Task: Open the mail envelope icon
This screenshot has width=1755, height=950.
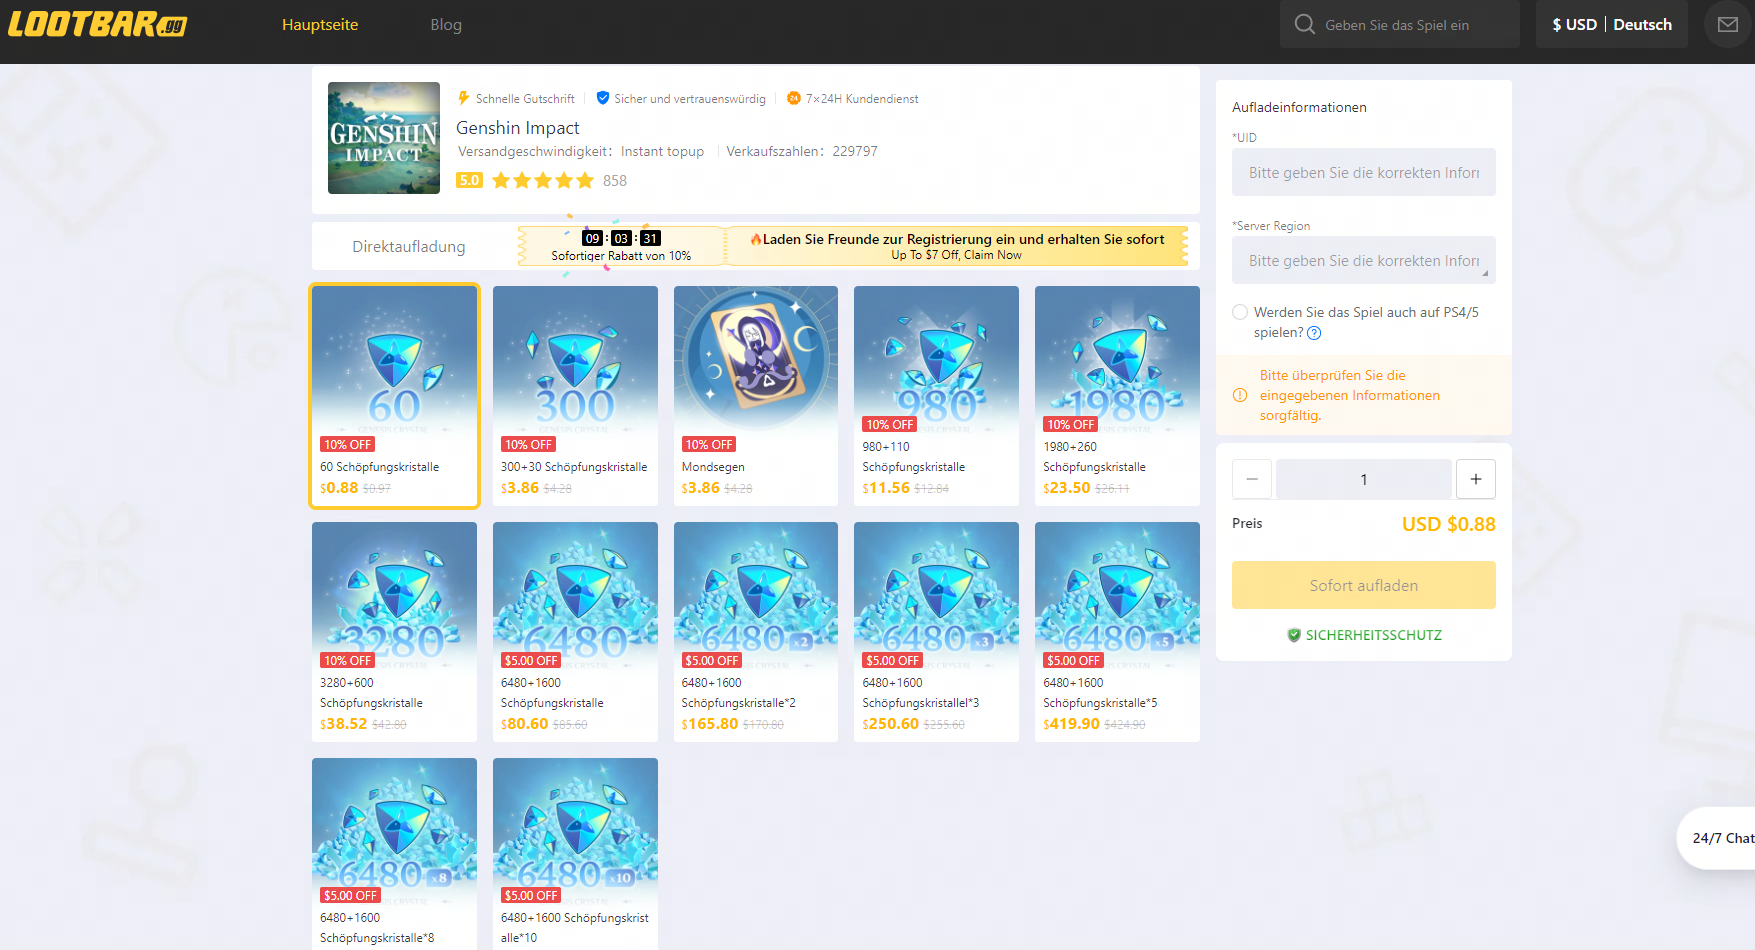Action: click(x=1727, y=24)
